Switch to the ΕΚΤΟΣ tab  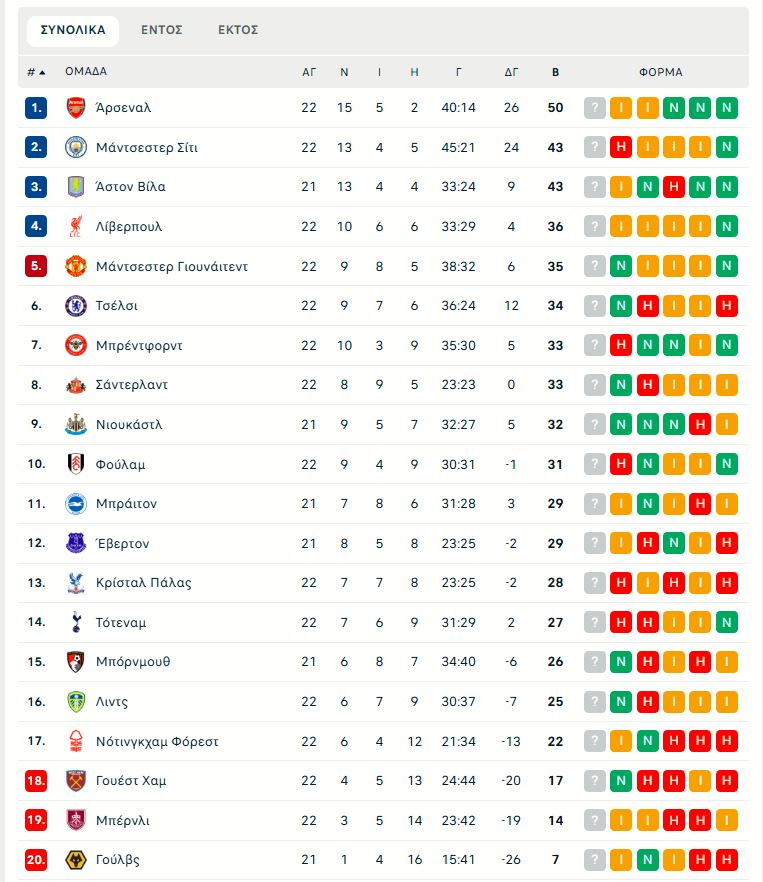click(x=238, y=30)
